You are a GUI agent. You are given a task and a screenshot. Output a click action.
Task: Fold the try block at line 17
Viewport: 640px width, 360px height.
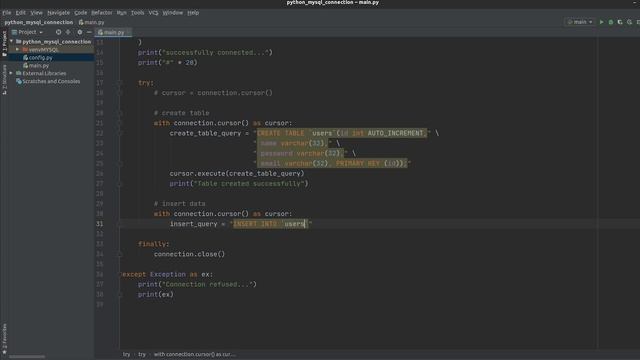120,83
